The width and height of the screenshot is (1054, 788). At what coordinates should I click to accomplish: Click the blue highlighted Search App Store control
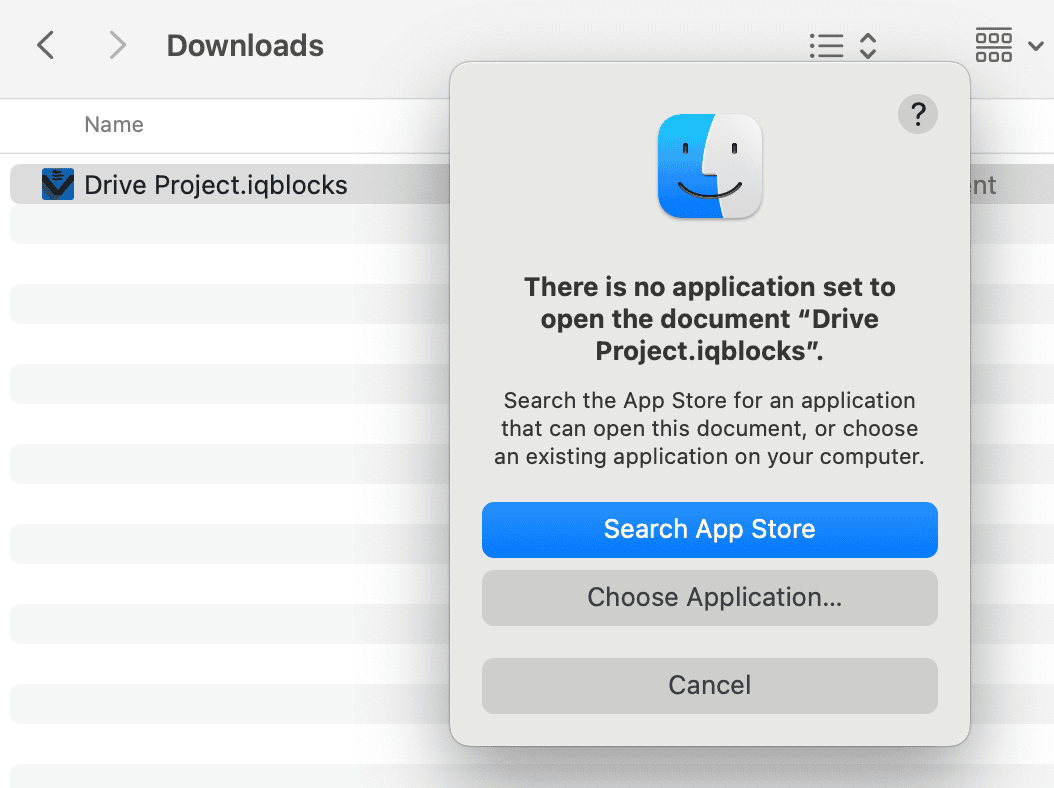point(710,529)
